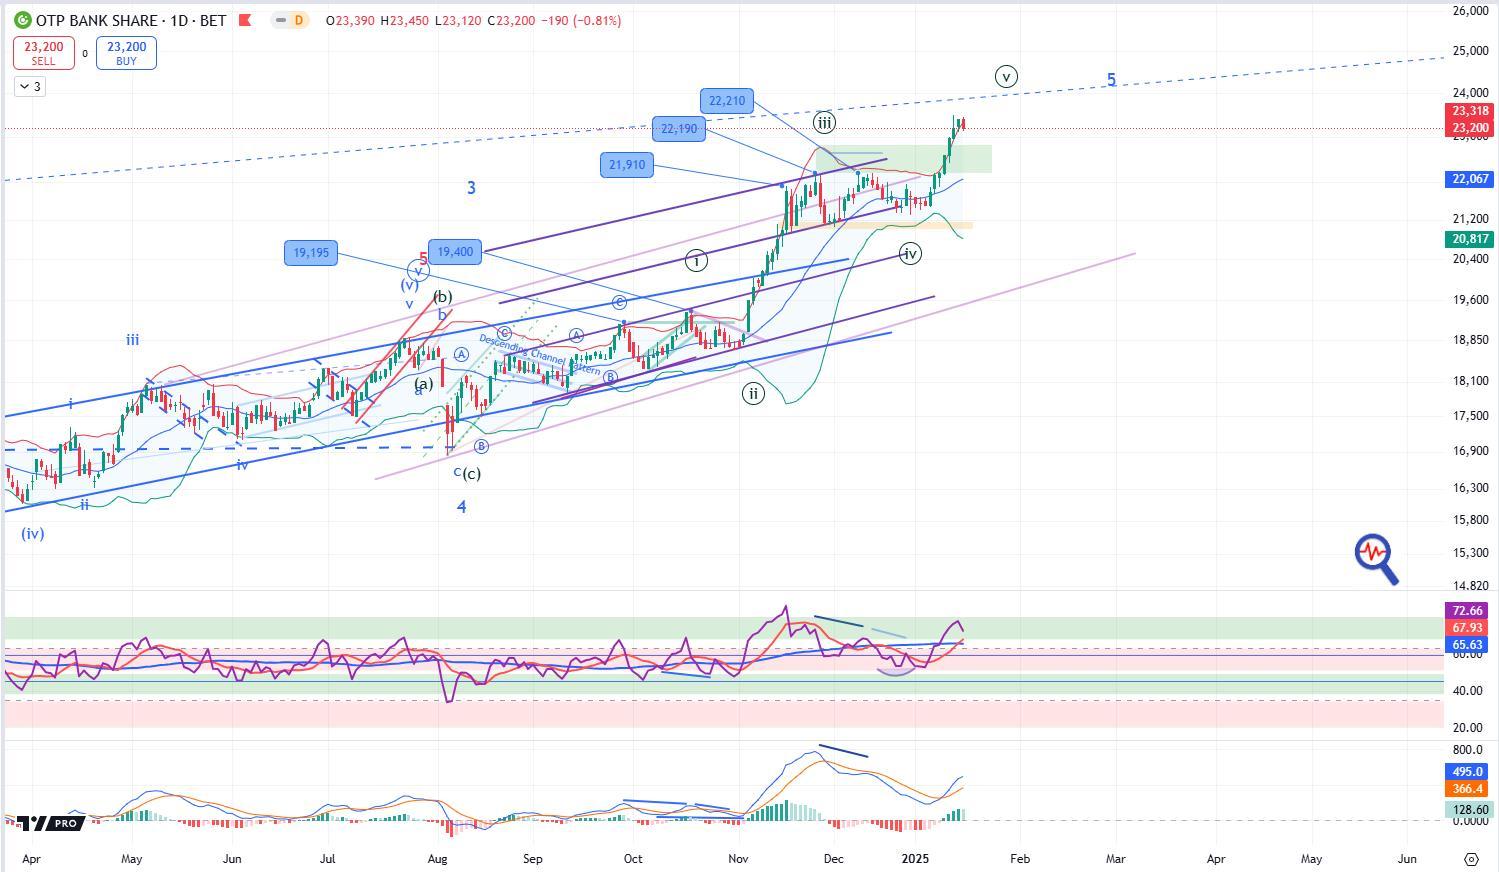Select the circled iv wave label
Screen dimensions: 1499x872
(910, 253)
